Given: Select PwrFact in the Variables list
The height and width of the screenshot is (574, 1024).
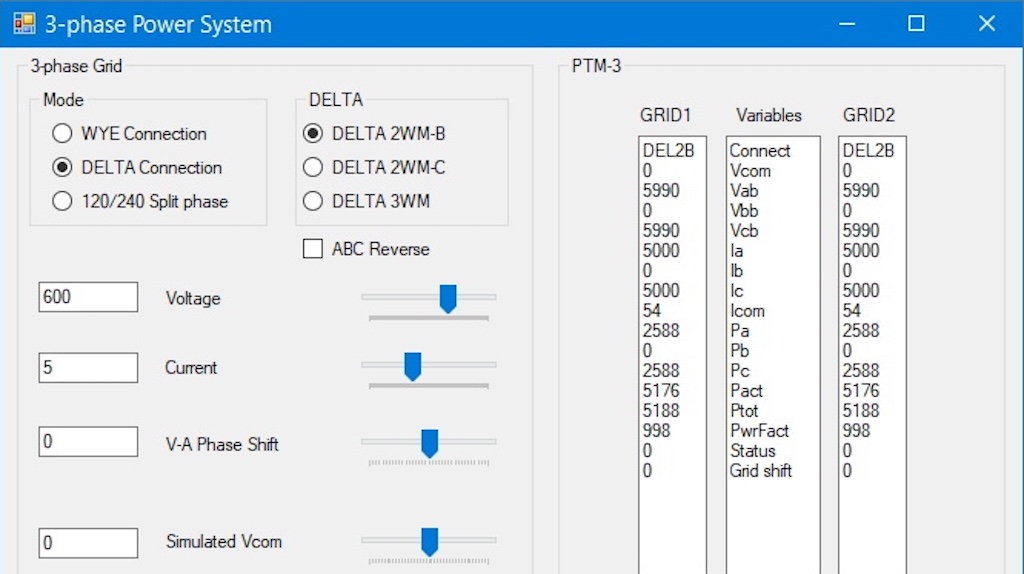Looking at the screenshot, I should click(x=759, y=431).
